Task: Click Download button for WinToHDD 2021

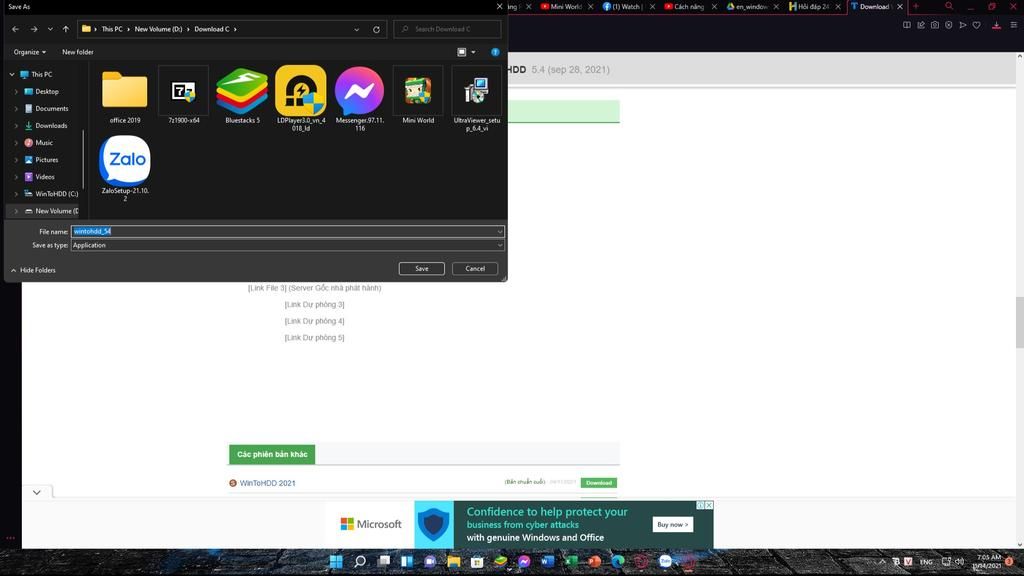Action: pyautogui.click(x=599, y=483)
